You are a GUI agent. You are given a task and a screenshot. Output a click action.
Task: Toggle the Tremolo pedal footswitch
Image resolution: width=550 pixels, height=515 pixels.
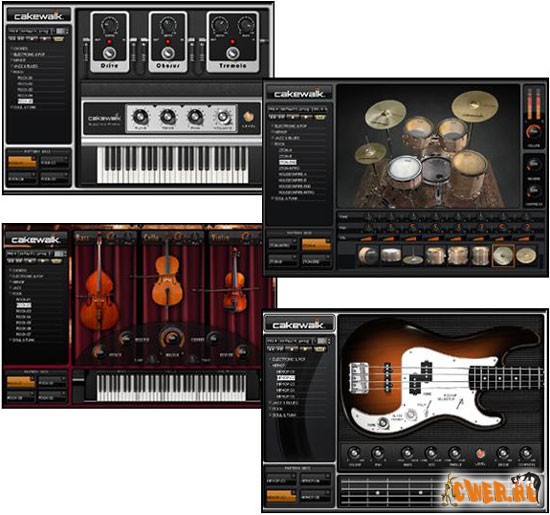coord(232,53)
